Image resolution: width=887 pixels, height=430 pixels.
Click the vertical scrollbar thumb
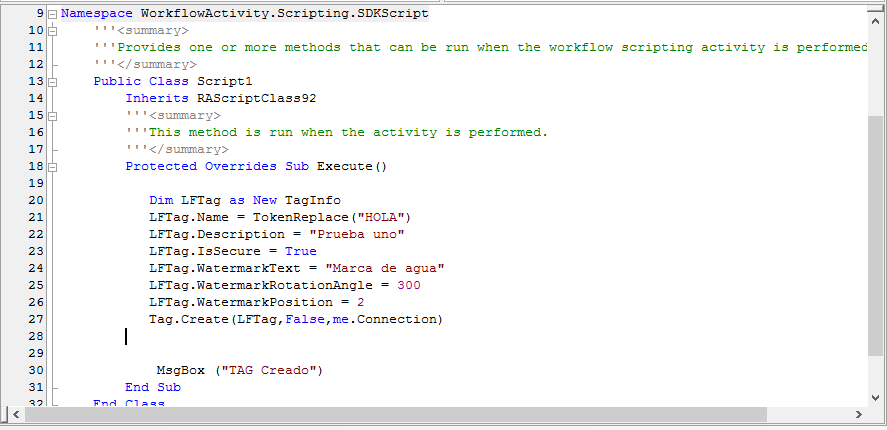pos(875,236)
